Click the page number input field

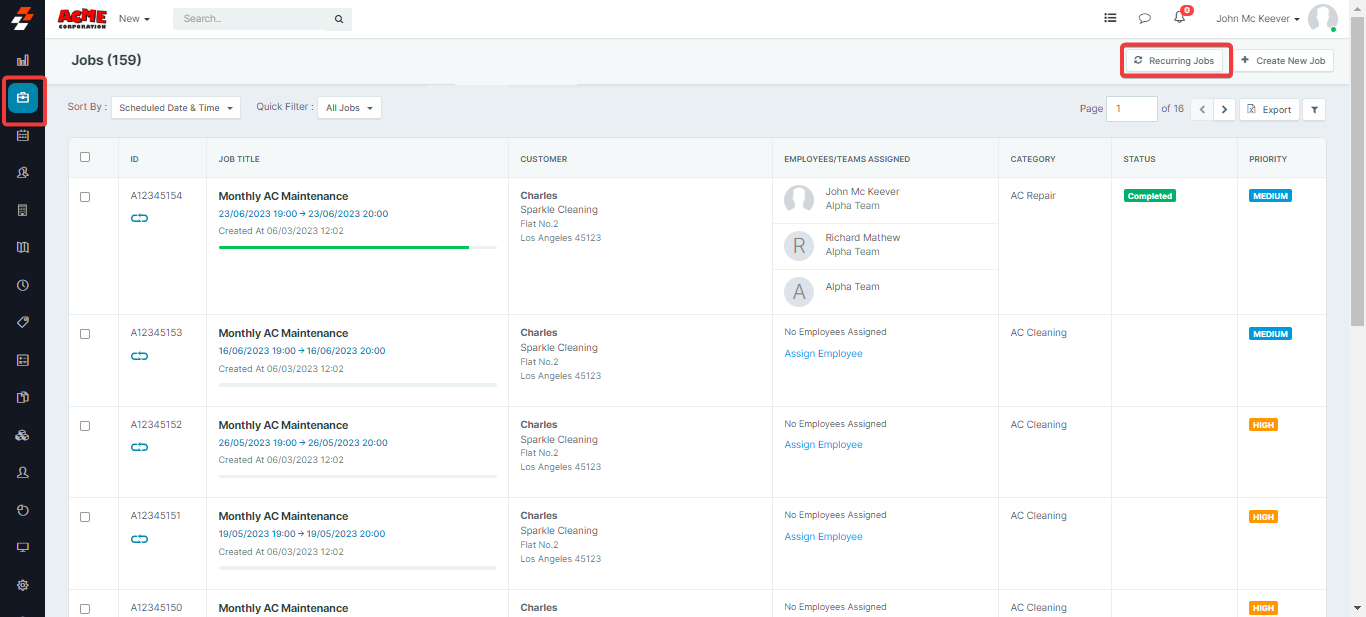[x=1131, y=109]
